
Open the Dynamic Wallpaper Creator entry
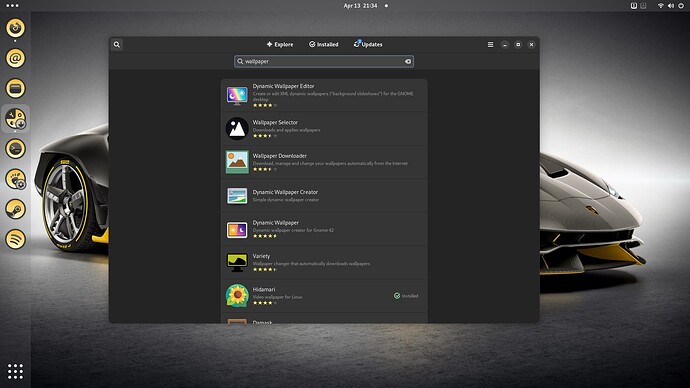pos(324,196)
